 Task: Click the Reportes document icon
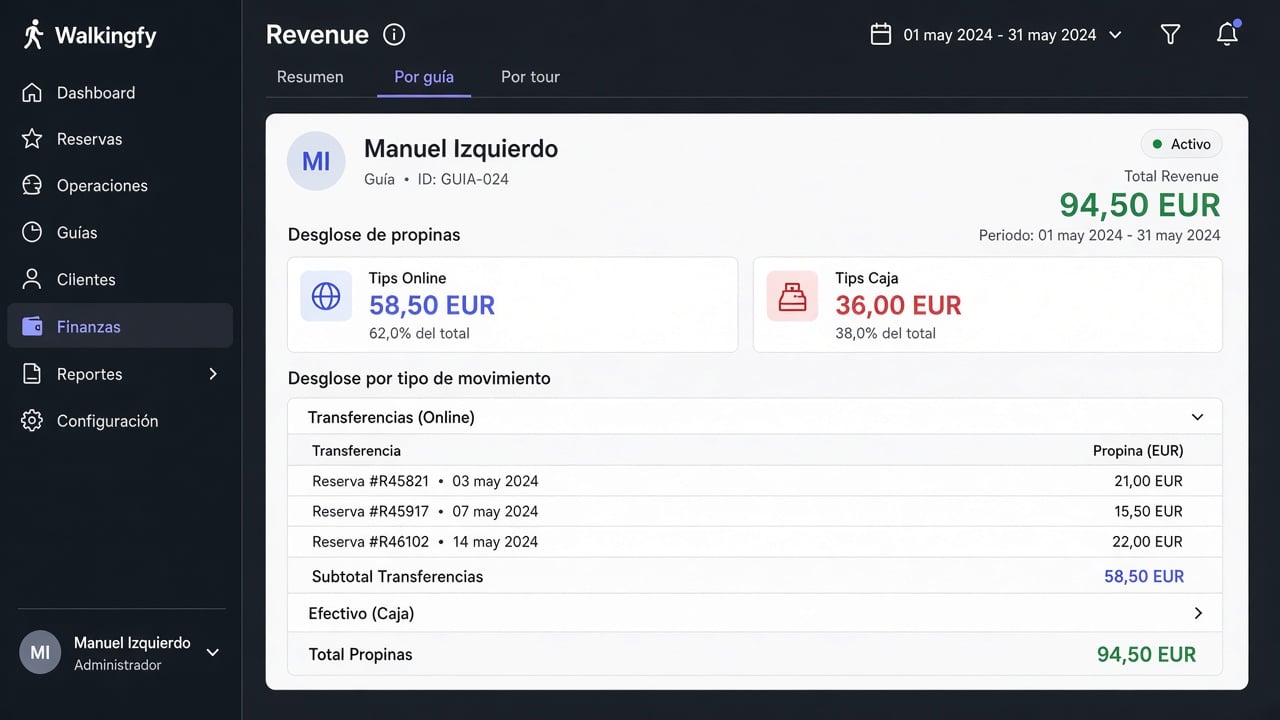point(32,374)
